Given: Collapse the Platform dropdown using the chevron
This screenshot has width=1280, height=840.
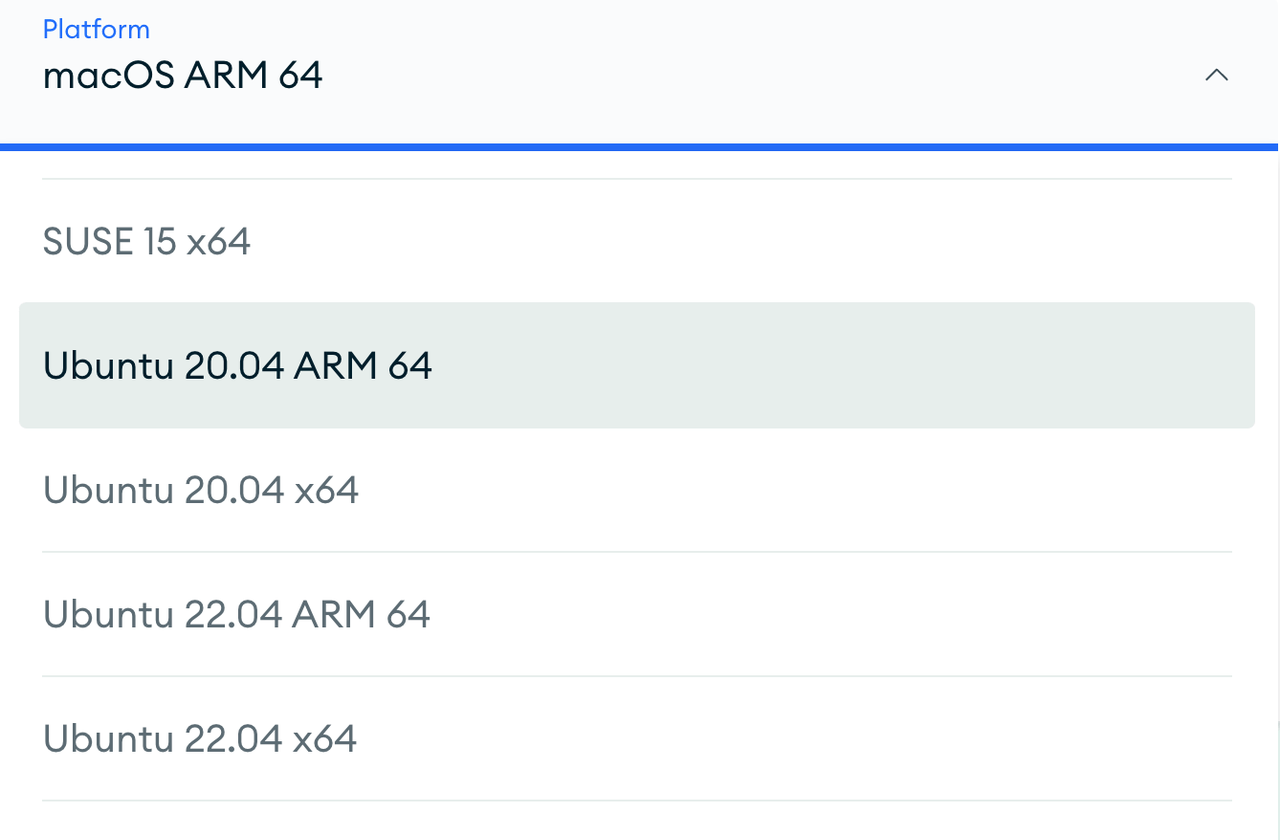Looking at the screenshot, I should [1216, 75].
